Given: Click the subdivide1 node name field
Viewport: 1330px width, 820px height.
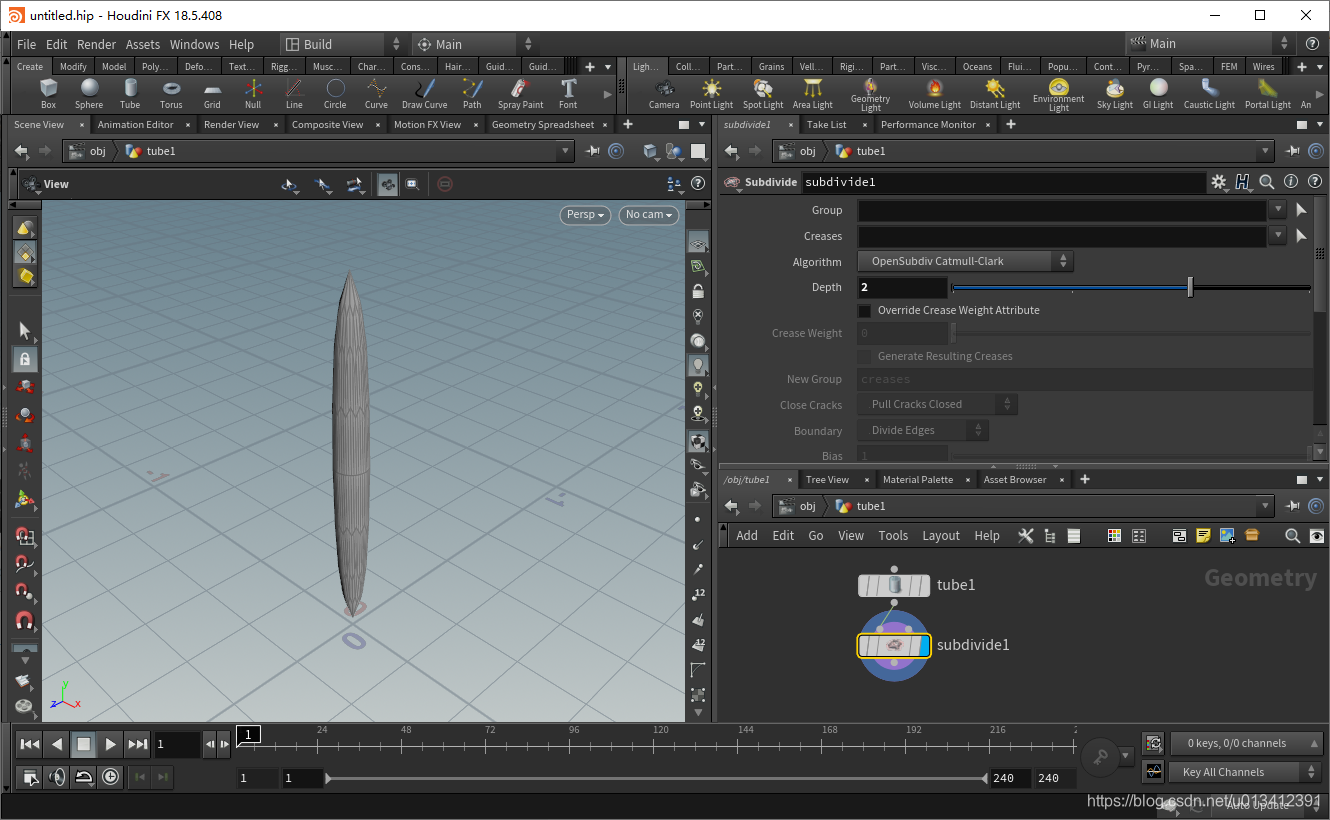Looking at the screenshot, I should point(1004,182).
